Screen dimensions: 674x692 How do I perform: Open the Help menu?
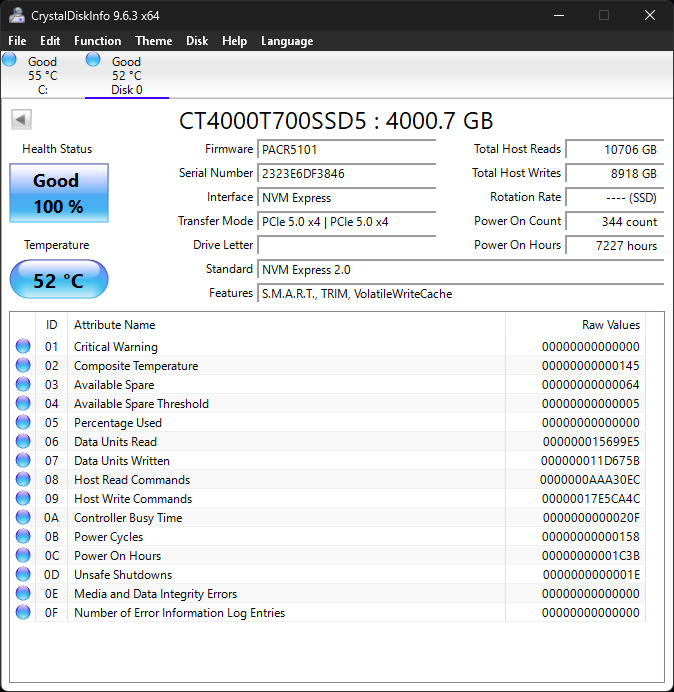click(234, 41)
